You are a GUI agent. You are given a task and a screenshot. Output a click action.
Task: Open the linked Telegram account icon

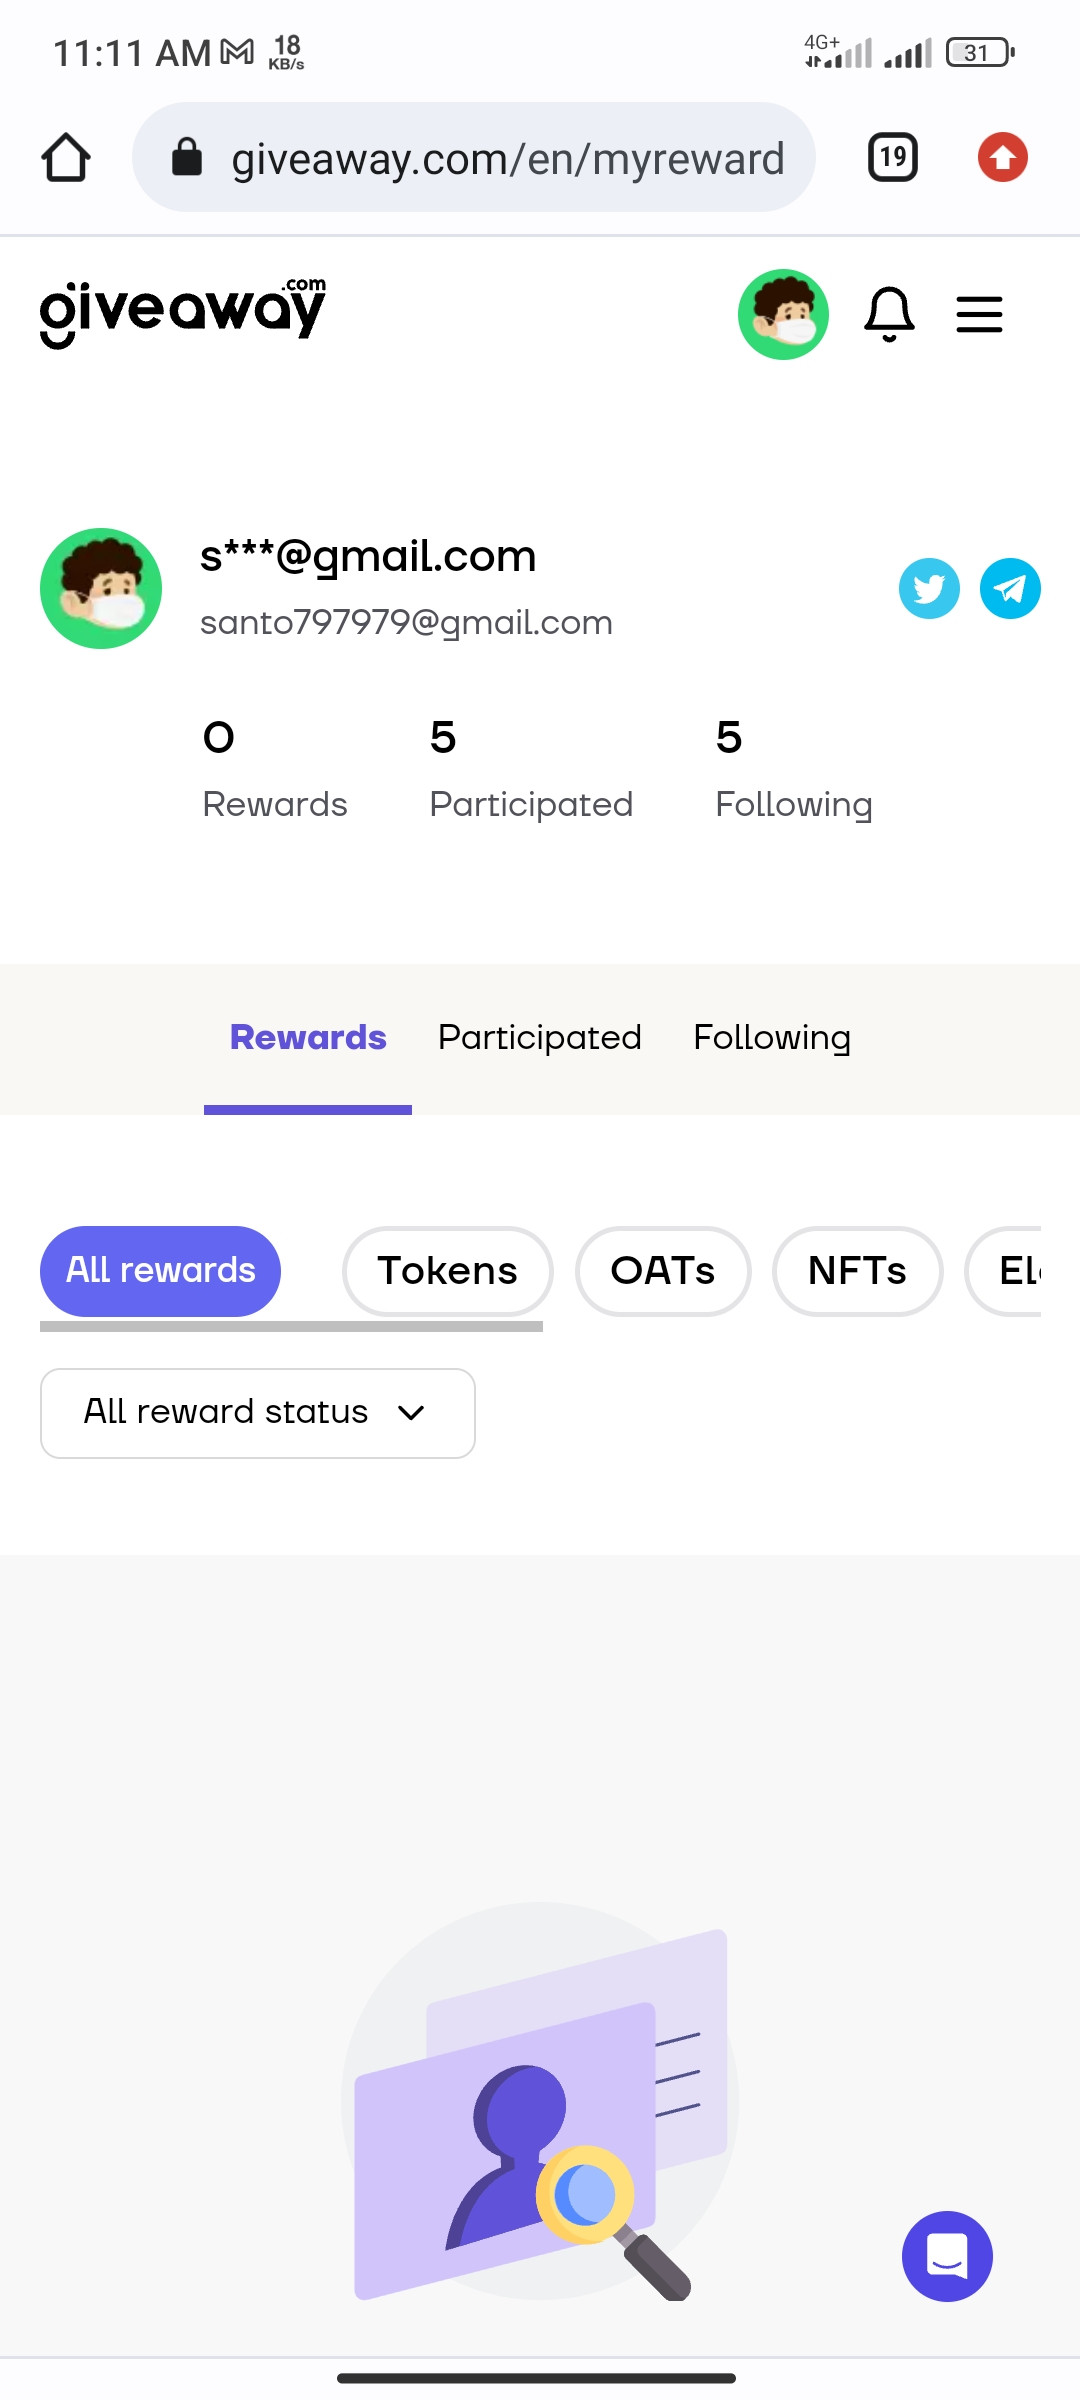click(1010, 588)
